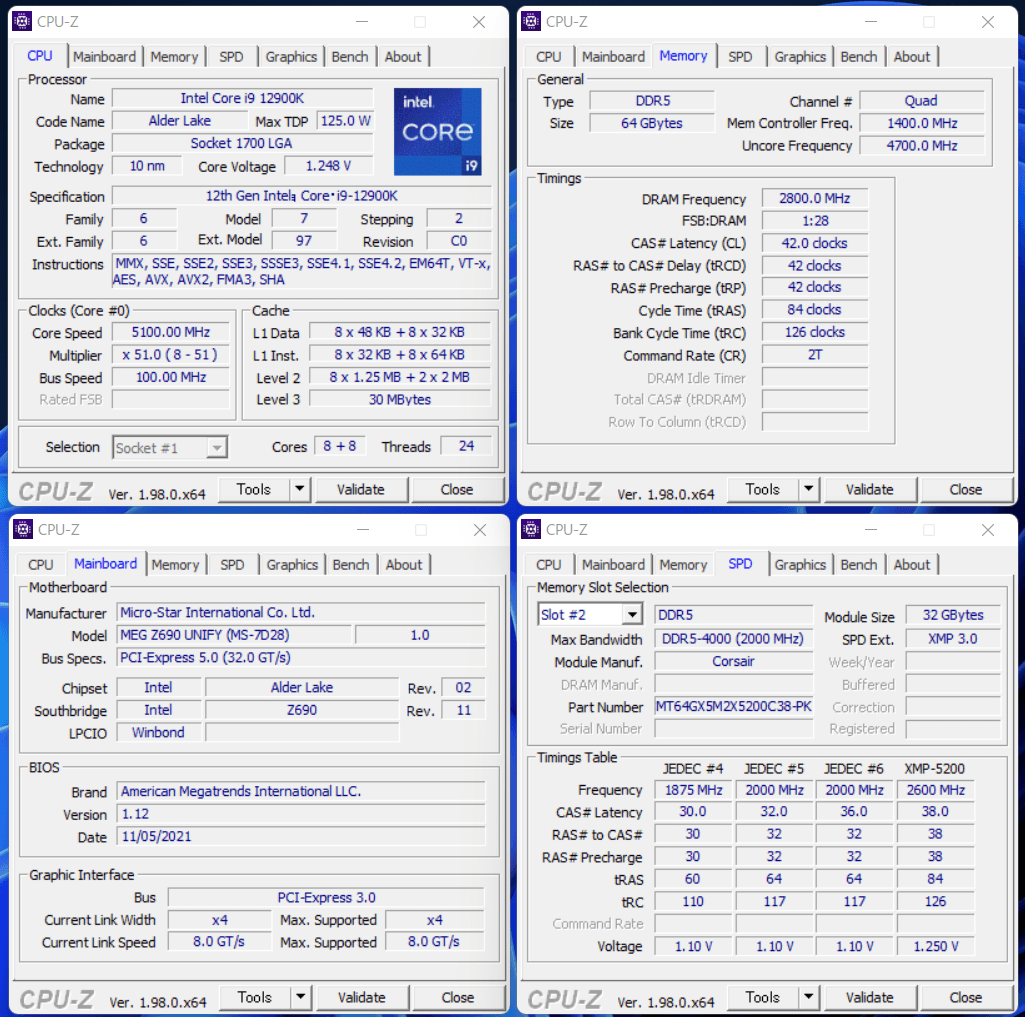Select the Graphics tab in the Memory-tab window

coord(800,56)
